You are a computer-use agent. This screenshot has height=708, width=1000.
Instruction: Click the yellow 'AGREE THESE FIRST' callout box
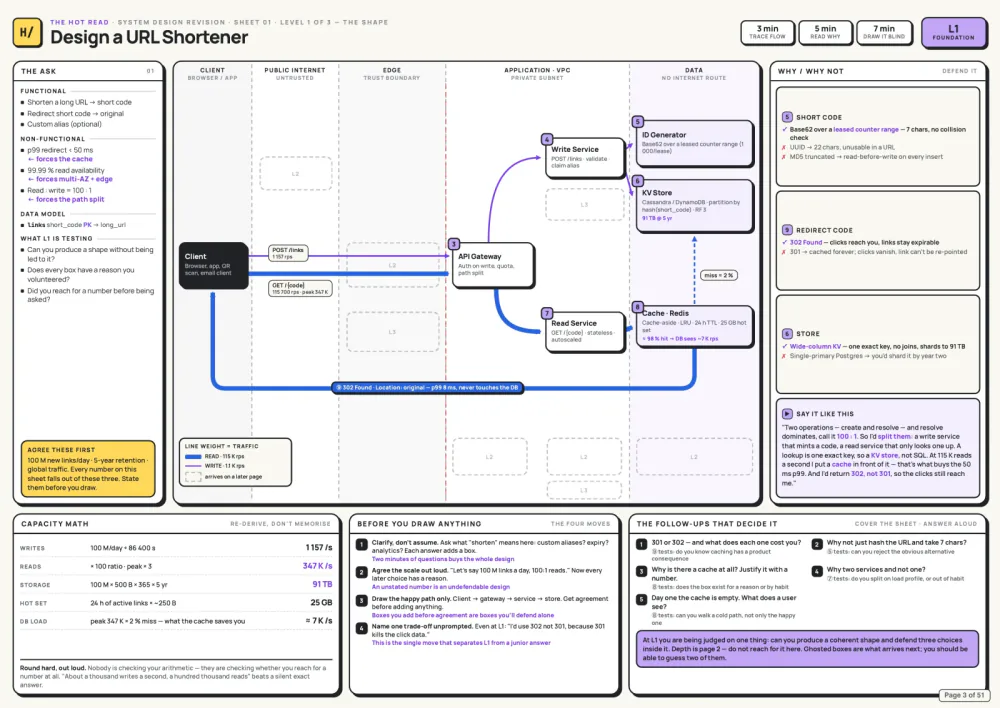coord(88,468)
